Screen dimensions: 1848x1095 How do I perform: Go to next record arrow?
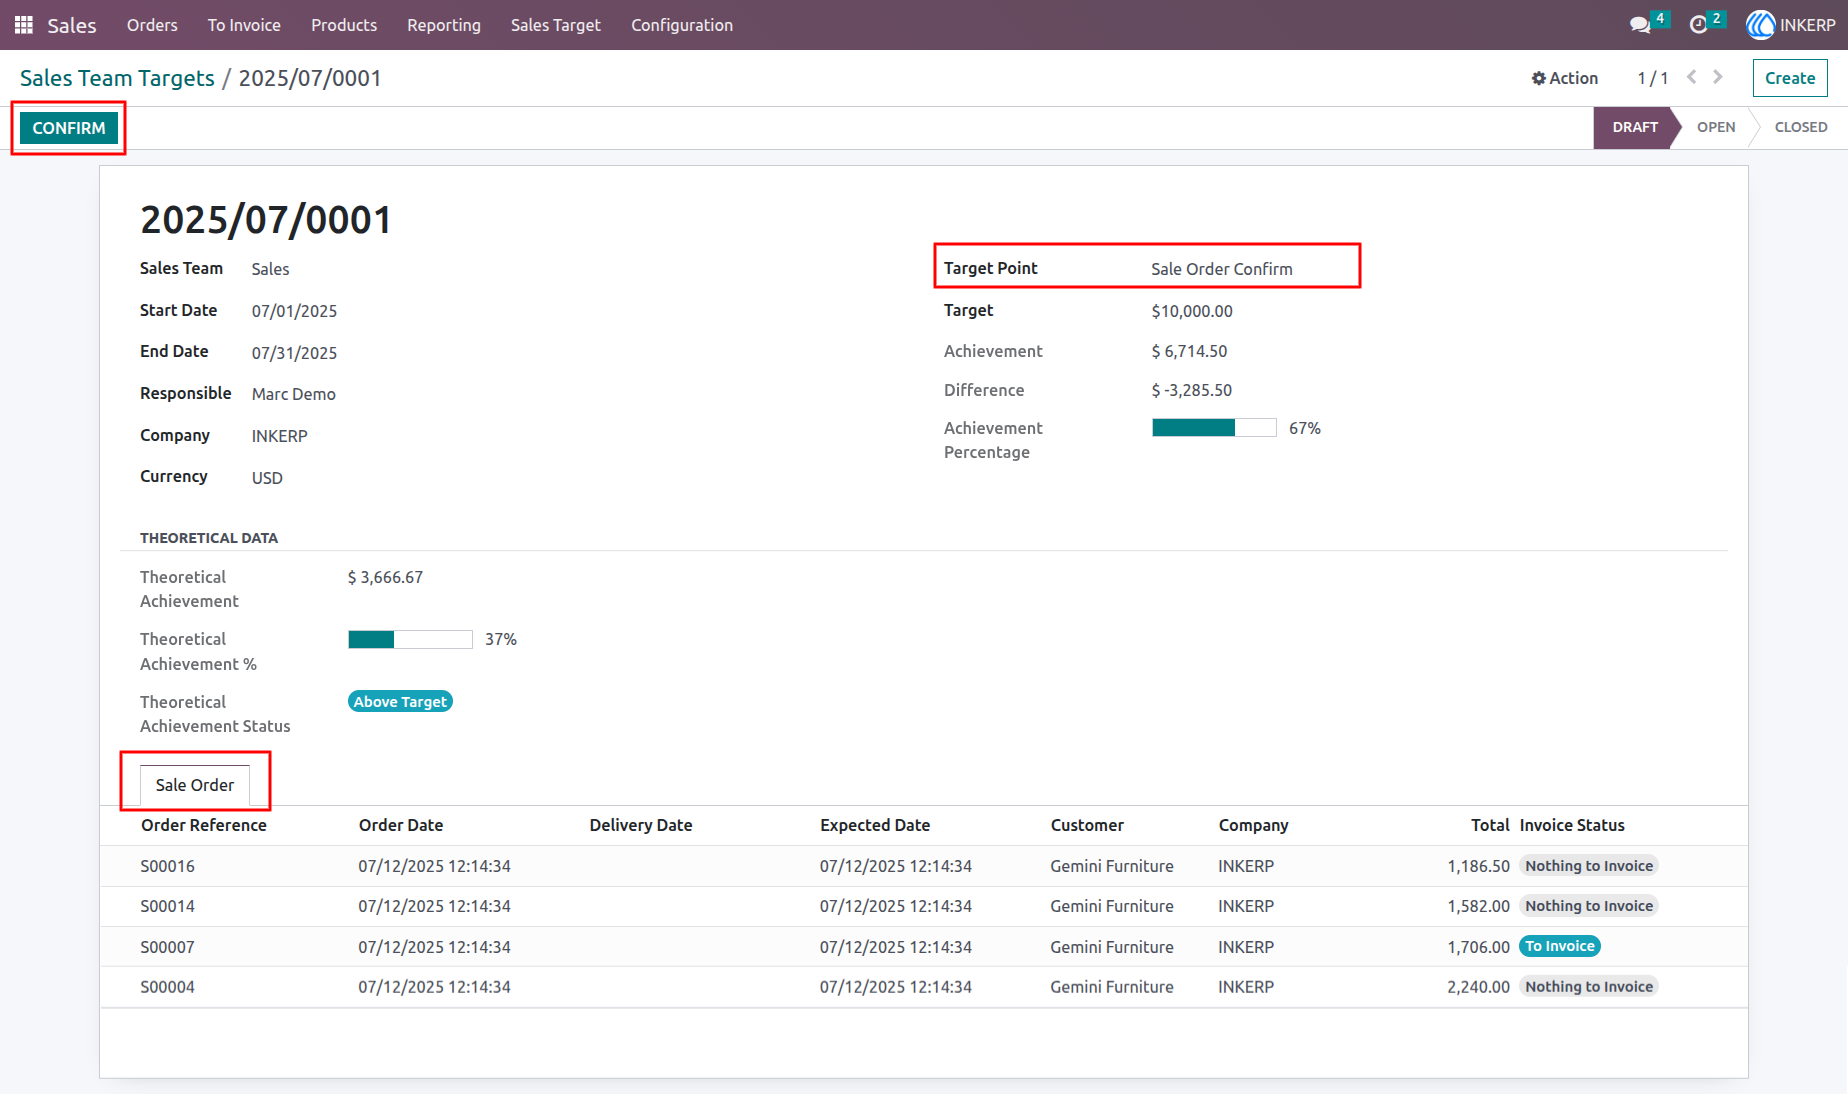pos(1718,77)
